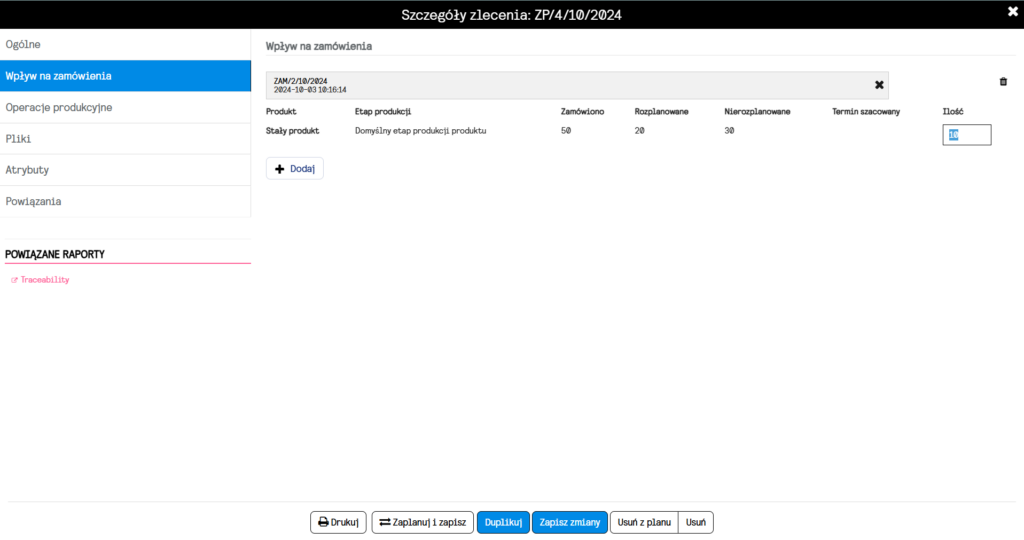The height and width of the screenshot is (540, 1024).
Task: Click the external link icon beside Traceability
Action: click(x=14, y=280)
